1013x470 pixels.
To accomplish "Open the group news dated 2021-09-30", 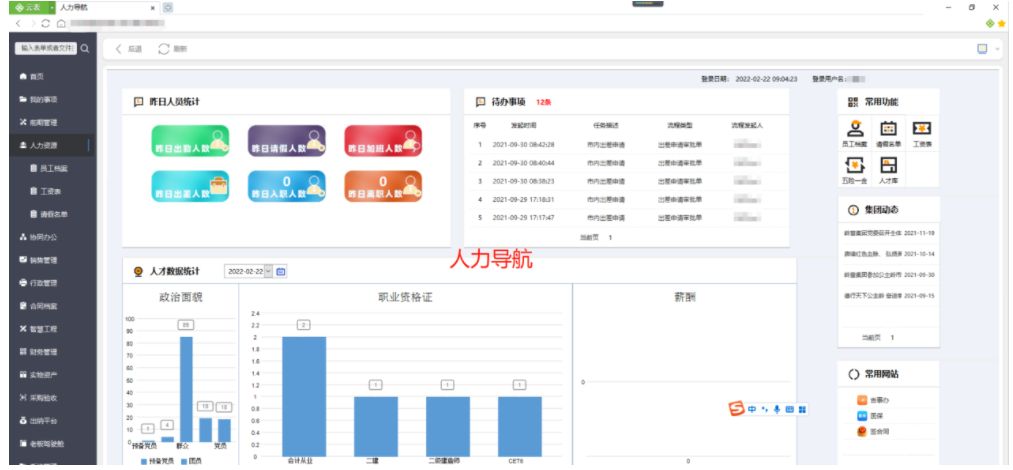I will point(889,274).
